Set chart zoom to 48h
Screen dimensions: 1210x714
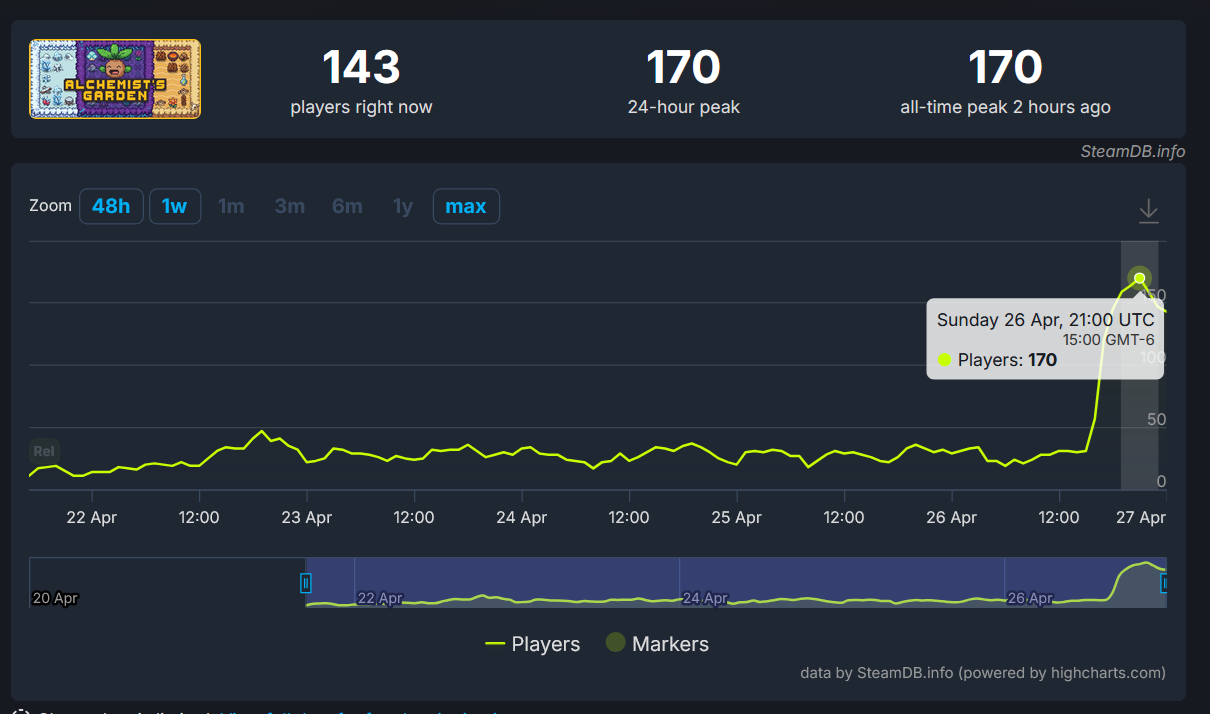pyautogui.click(x=111, y=206)
